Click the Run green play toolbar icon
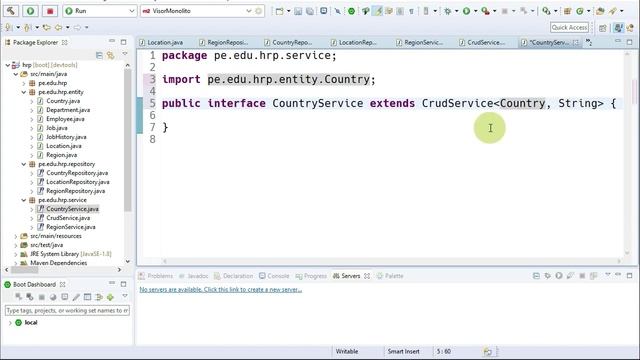 [x=467, y=11]
